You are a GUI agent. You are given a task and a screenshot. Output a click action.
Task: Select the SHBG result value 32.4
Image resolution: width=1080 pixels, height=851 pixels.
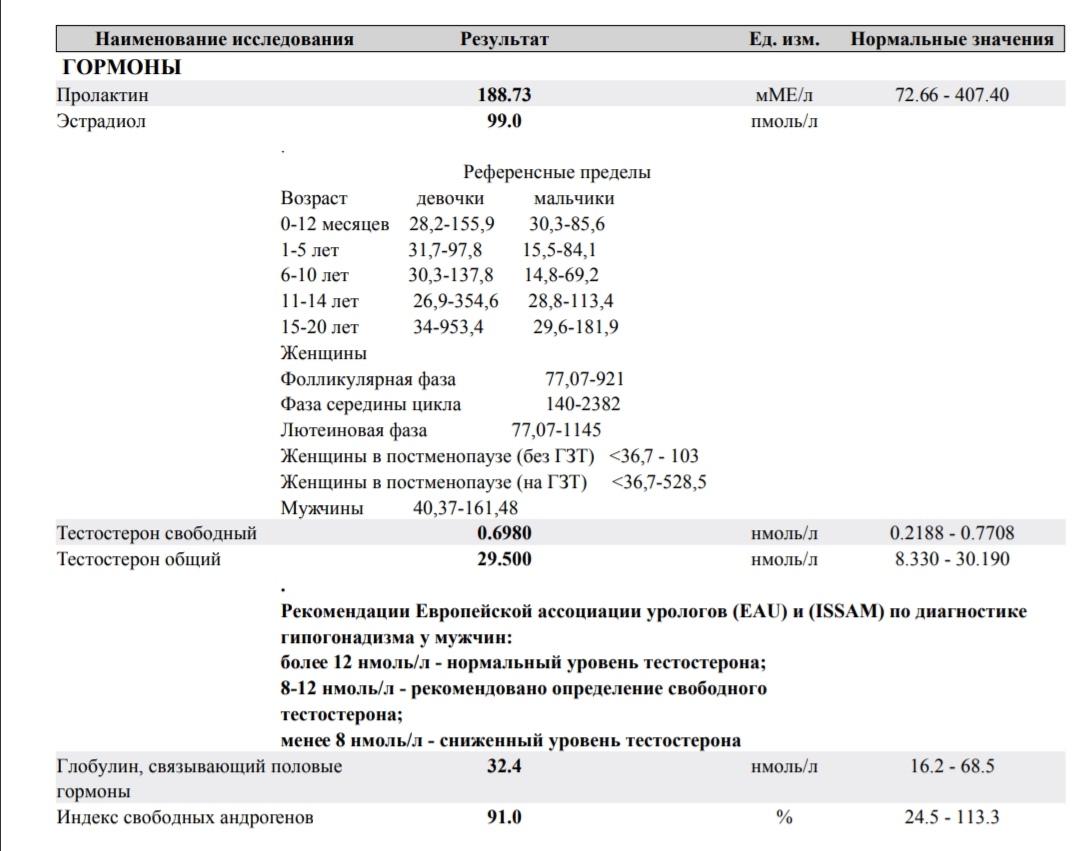[504, 767]
